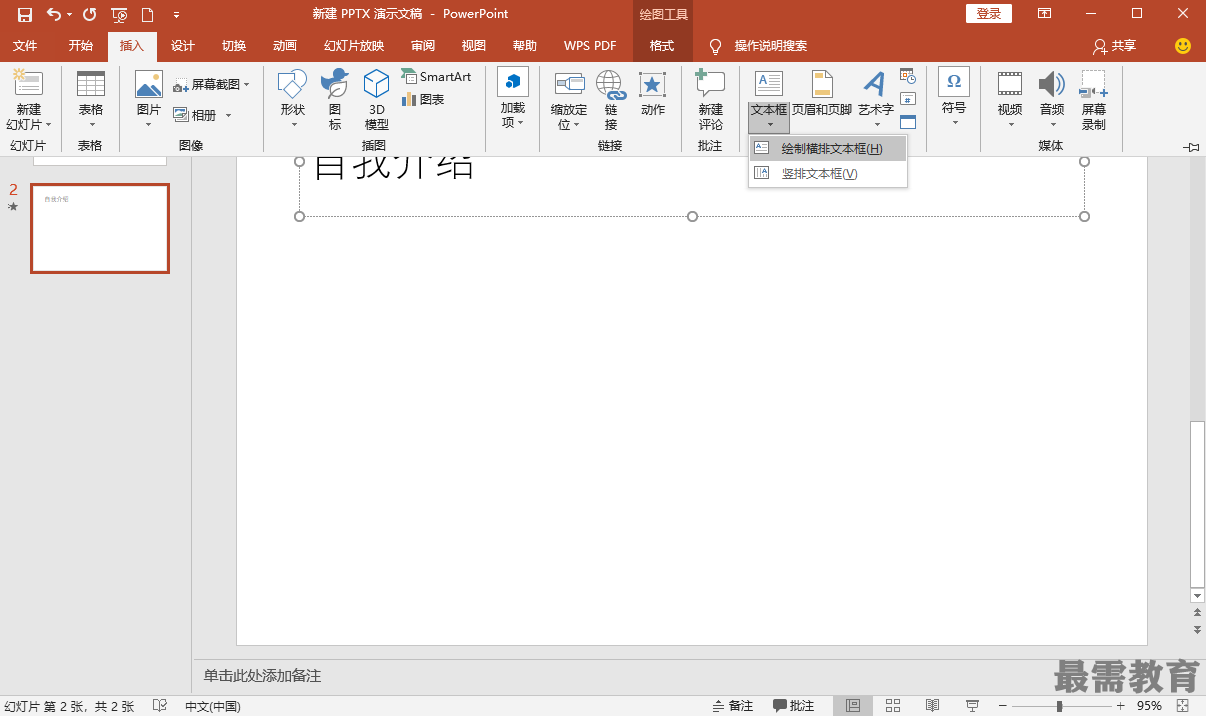Viewport: 1206px width, 716px height.
Task: Open the 表格 insert table menu
Action: click(91, 100)
